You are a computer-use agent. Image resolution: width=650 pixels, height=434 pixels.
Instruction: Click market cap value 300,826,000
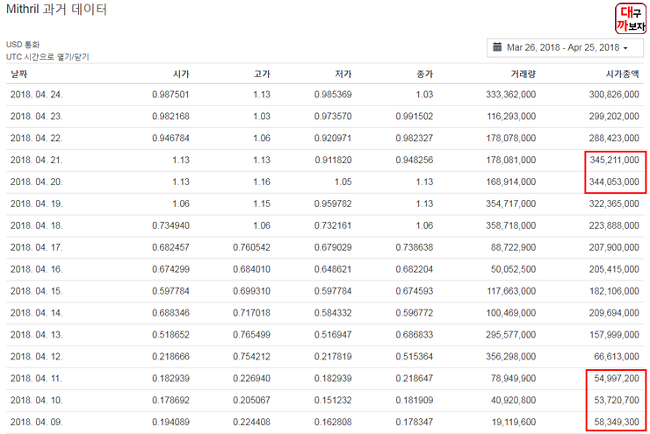pyautogui.click(x=614, y=95)
